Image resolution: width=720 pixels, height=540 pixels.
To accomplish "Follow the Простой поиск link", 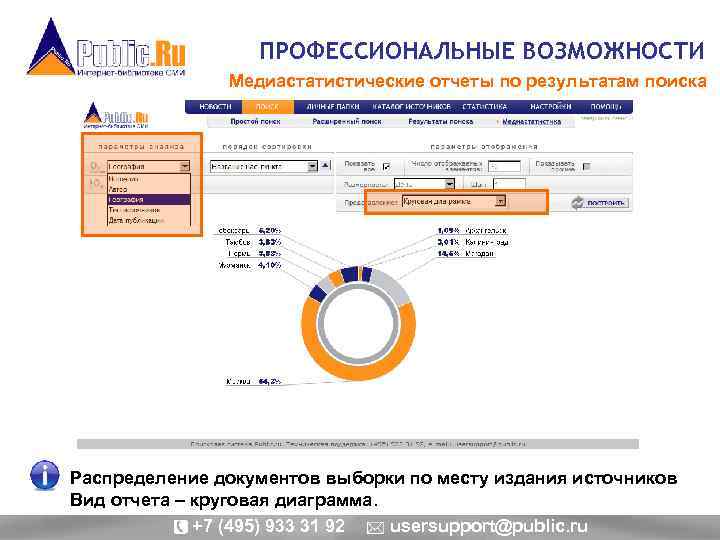I will (255, 122).
